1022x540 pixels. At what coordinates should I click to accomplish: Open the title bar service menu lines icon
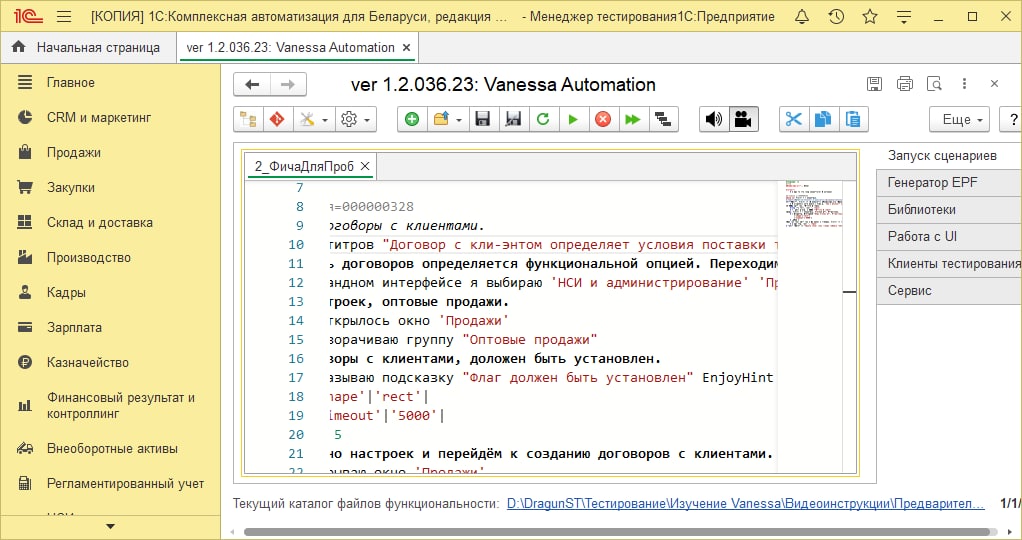pos(903,16)
